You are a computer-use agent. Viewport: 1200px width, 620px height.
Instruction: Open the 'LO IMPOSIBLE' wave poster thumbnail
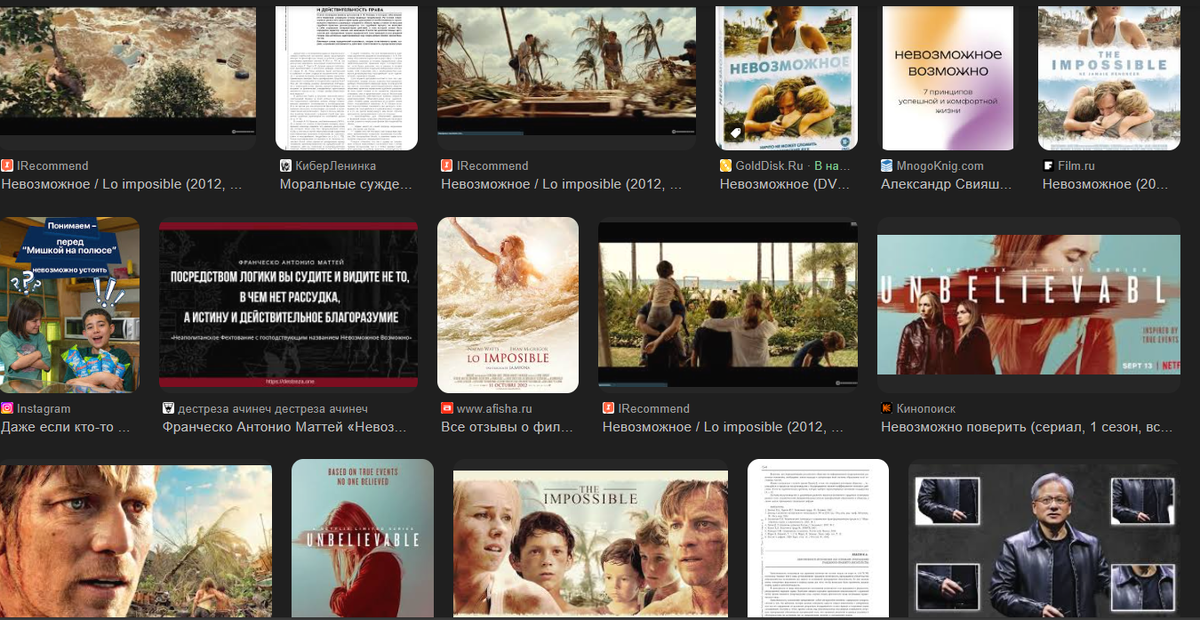click(x=508, y=305)
